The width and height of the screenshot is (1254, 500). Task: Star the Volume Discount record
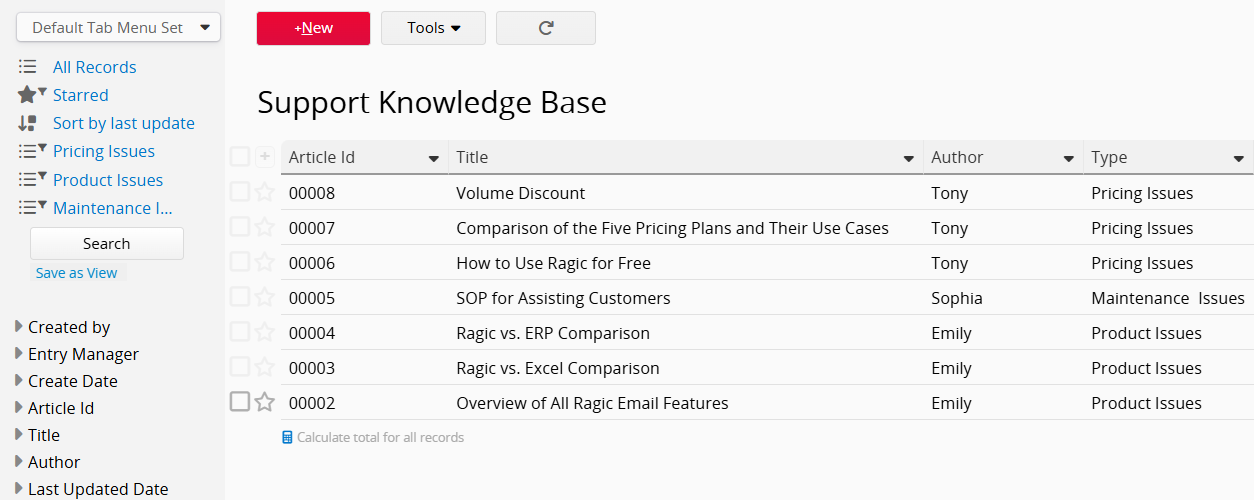264,192
